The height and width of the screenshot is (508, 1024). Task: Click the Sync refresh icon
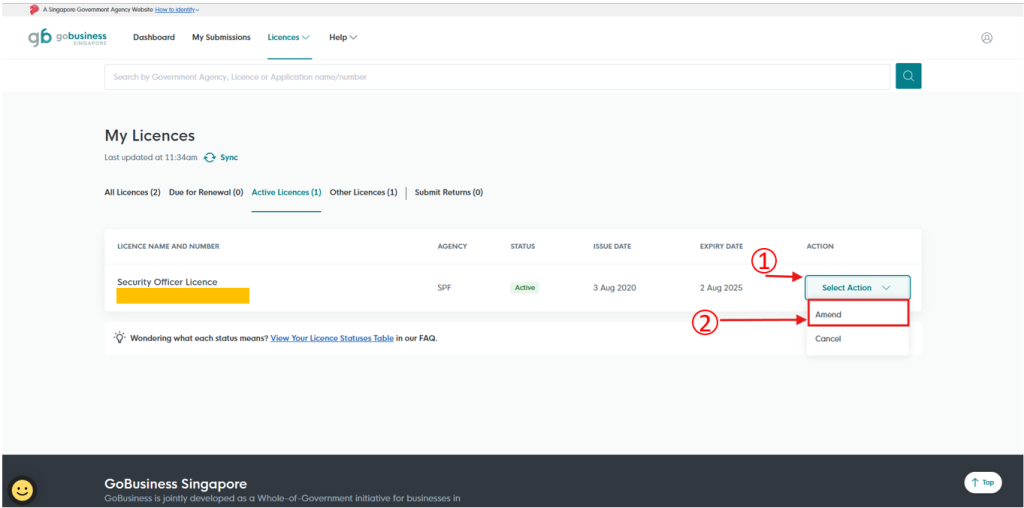[210, 157]
